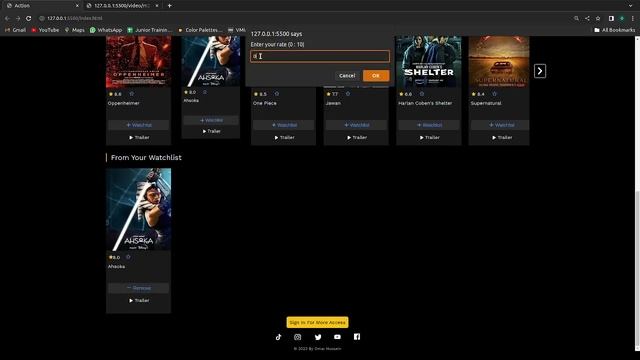
Task: Rate Jawan with its outline star
Action: point(348,94)
